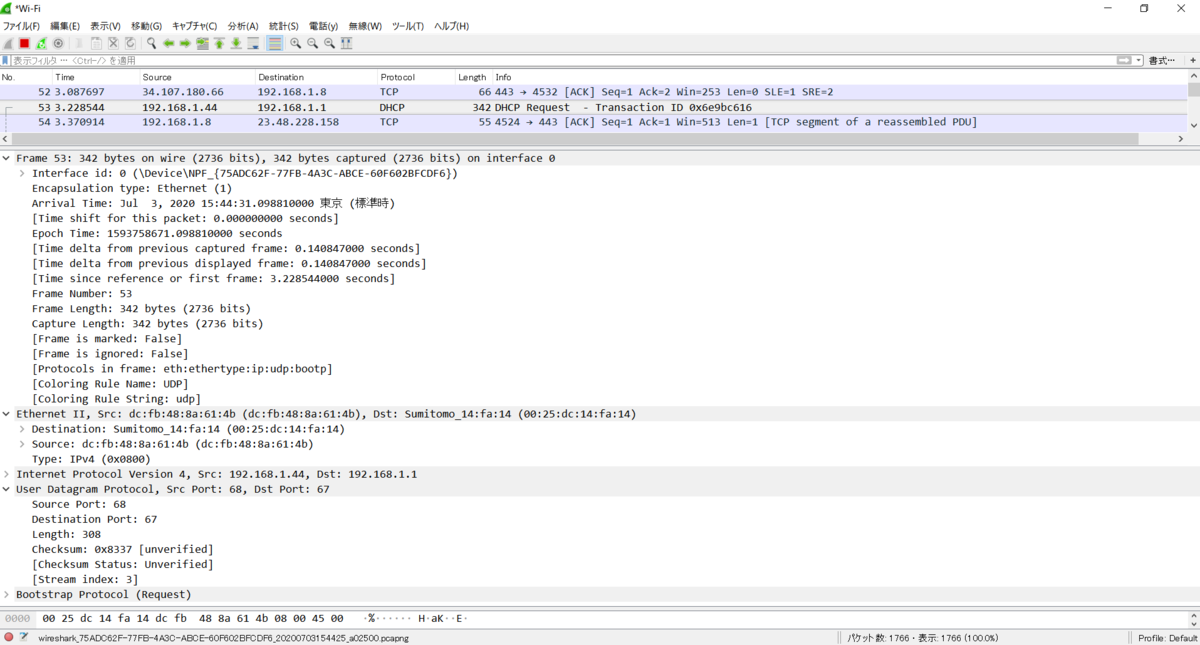1200x645 pixels.
Task: Open 表示(V) menu
Action: (105, 26)
